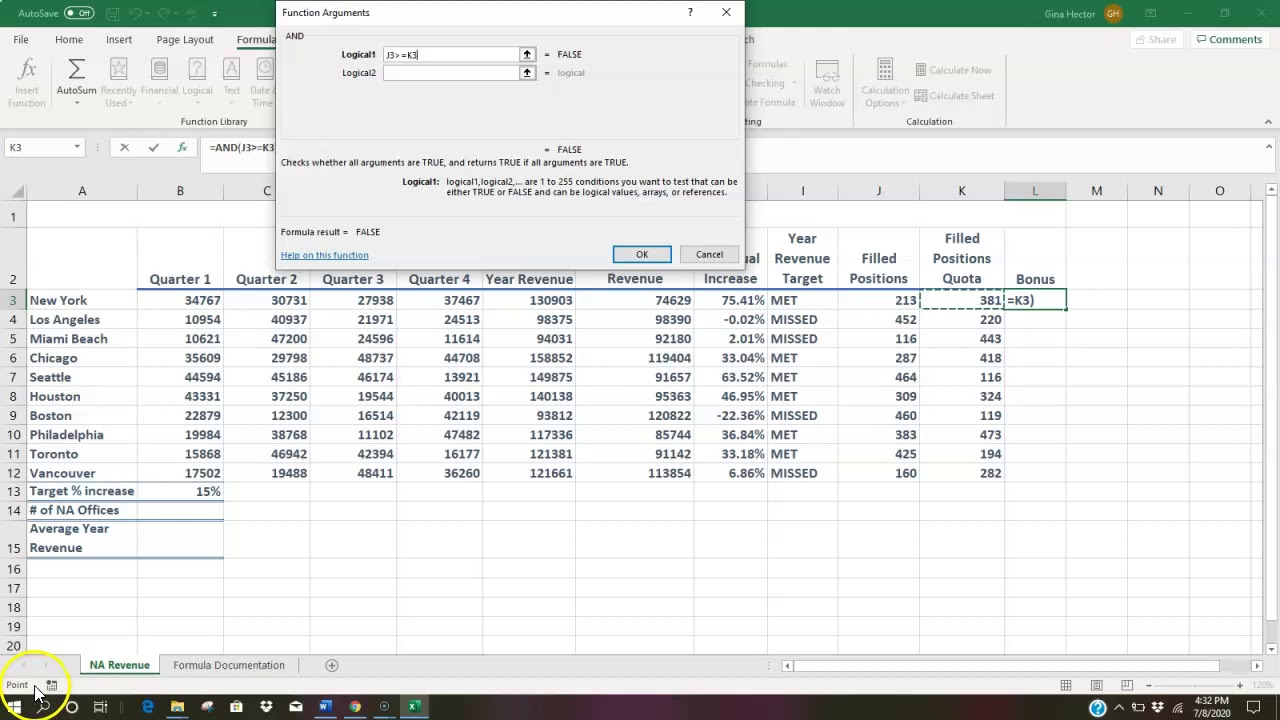1280x720 pixels.
Task: Open the Home ribbon tab
Action: [x=69, y=39]
